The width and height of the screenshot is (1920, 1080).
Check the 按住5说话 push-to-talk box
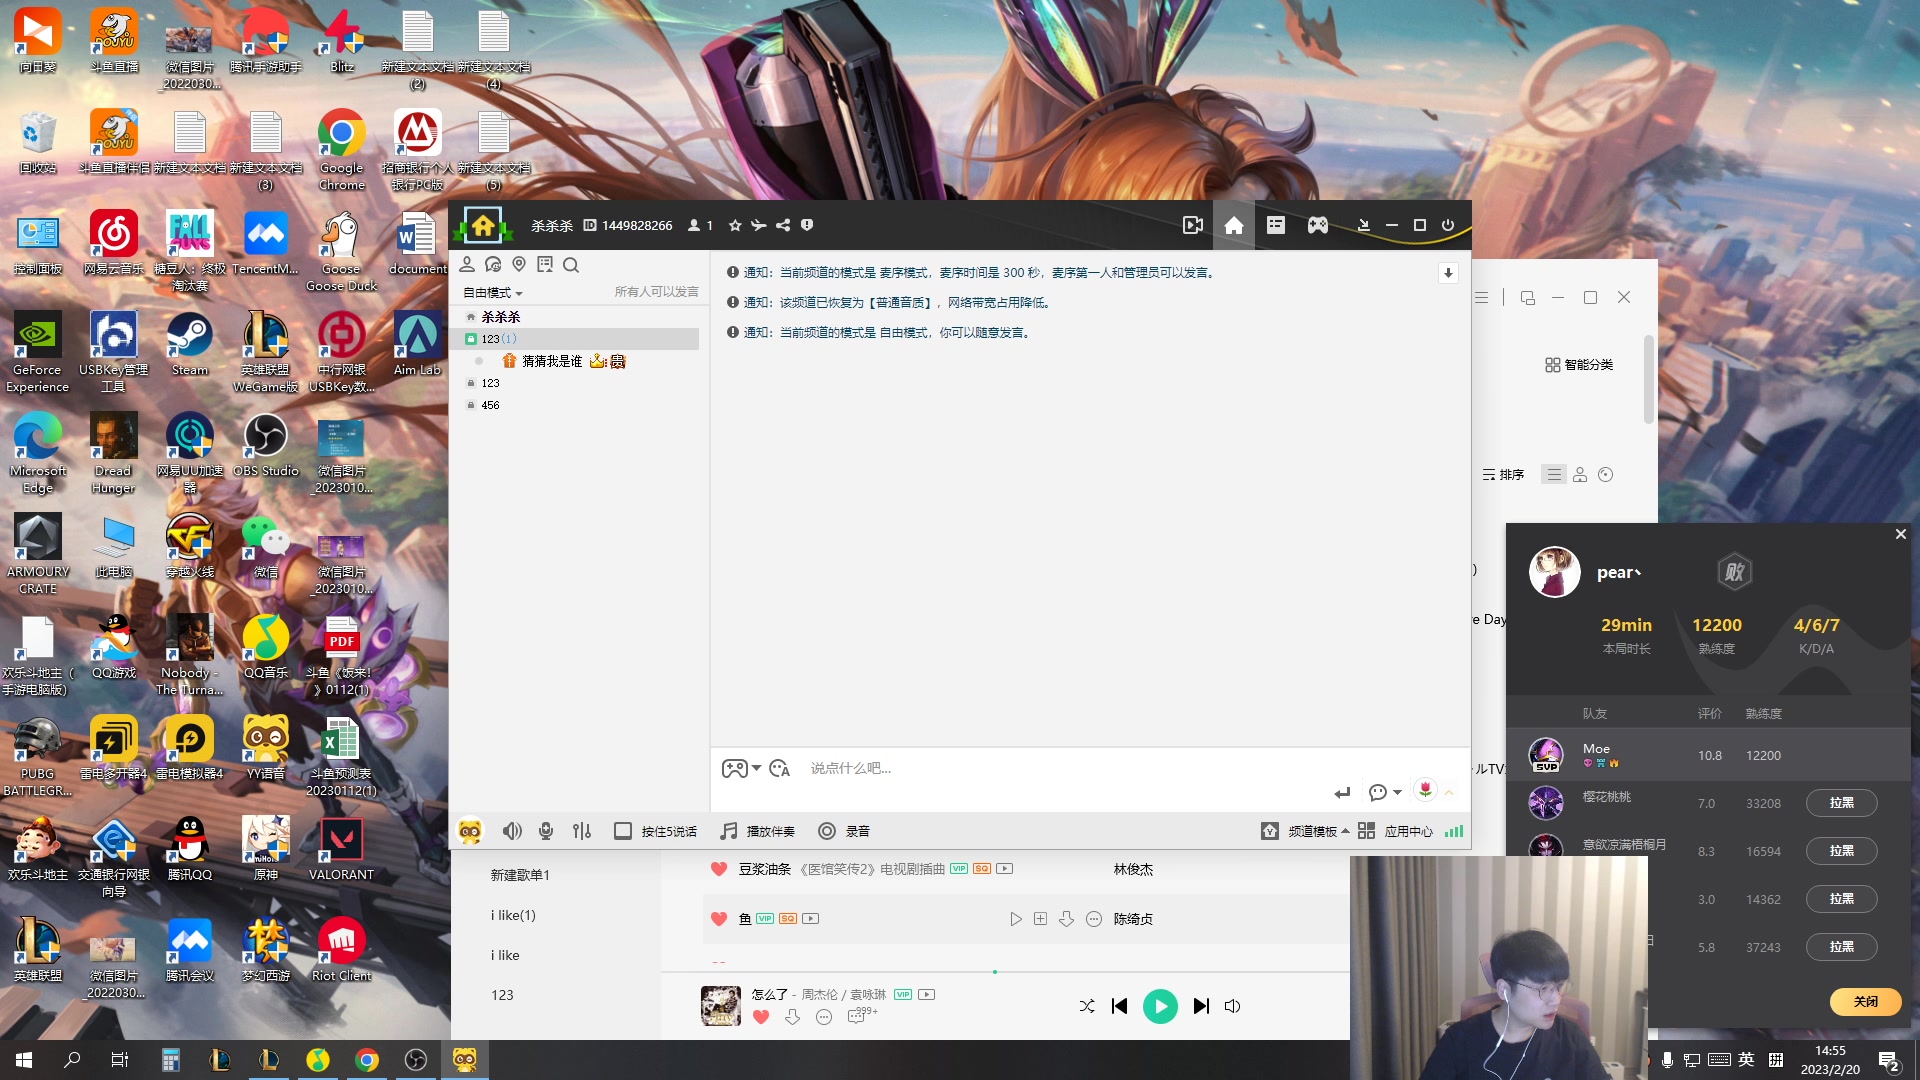click(x=623, y=831)
